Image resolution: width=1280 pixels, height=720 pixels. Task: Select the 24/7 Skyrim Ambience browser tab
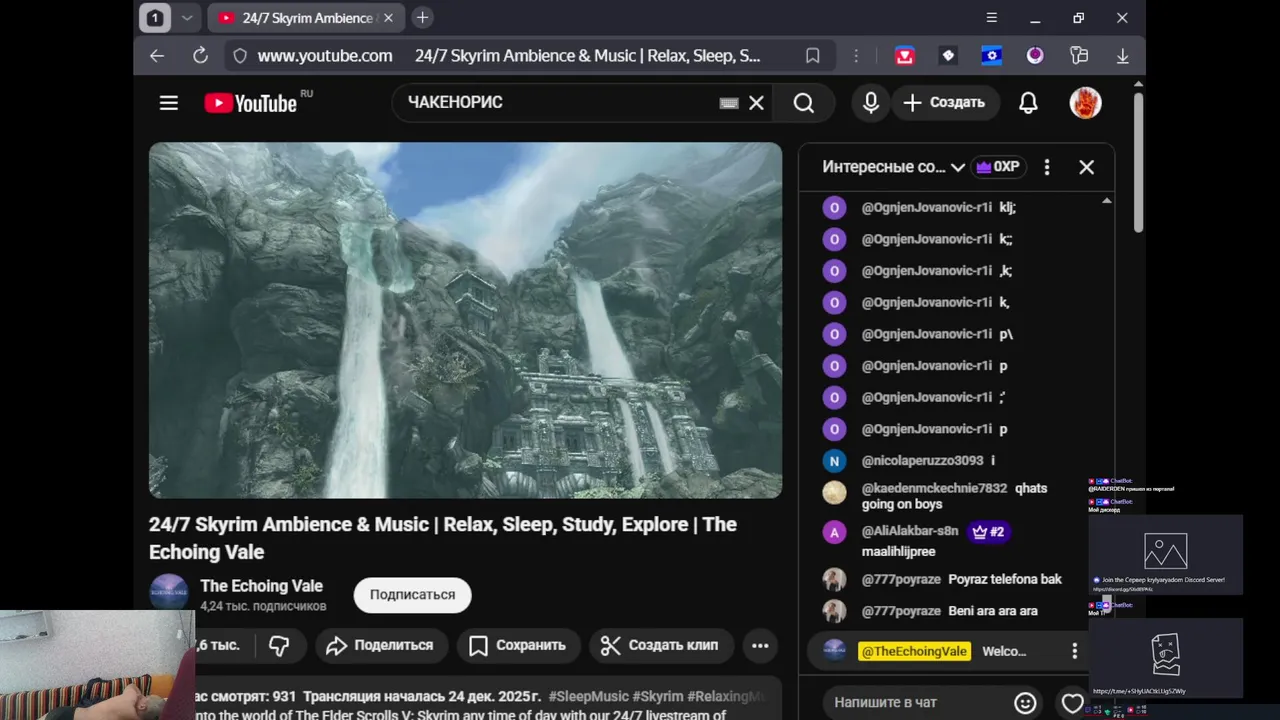pyautogui.click(x=305, y=18)
